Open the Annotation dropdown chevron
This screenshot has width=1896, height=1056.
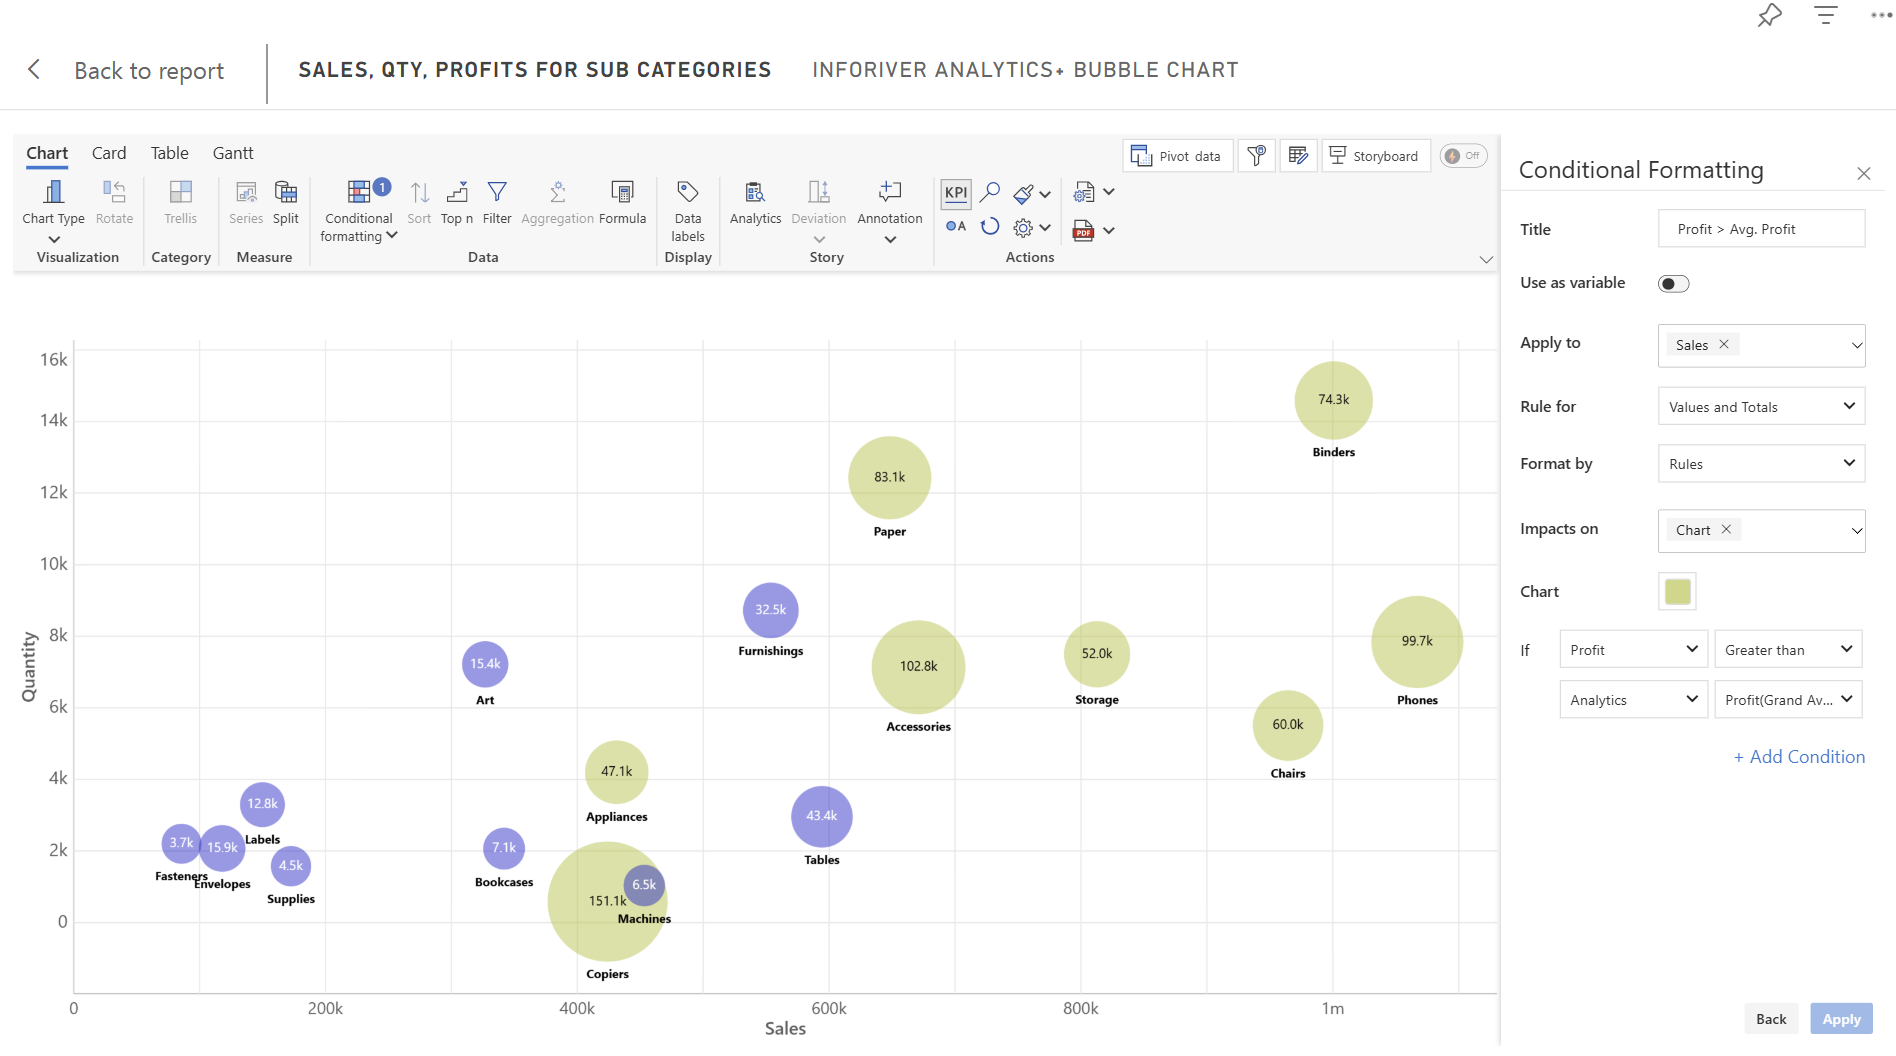coord(889,239)
